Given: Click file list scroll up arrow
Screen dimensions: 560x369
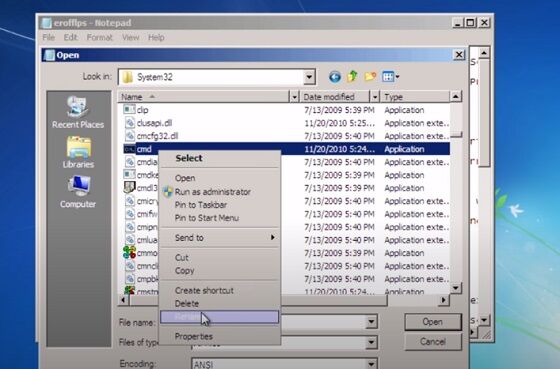Looking at the screenshot, I should (456, 96).
